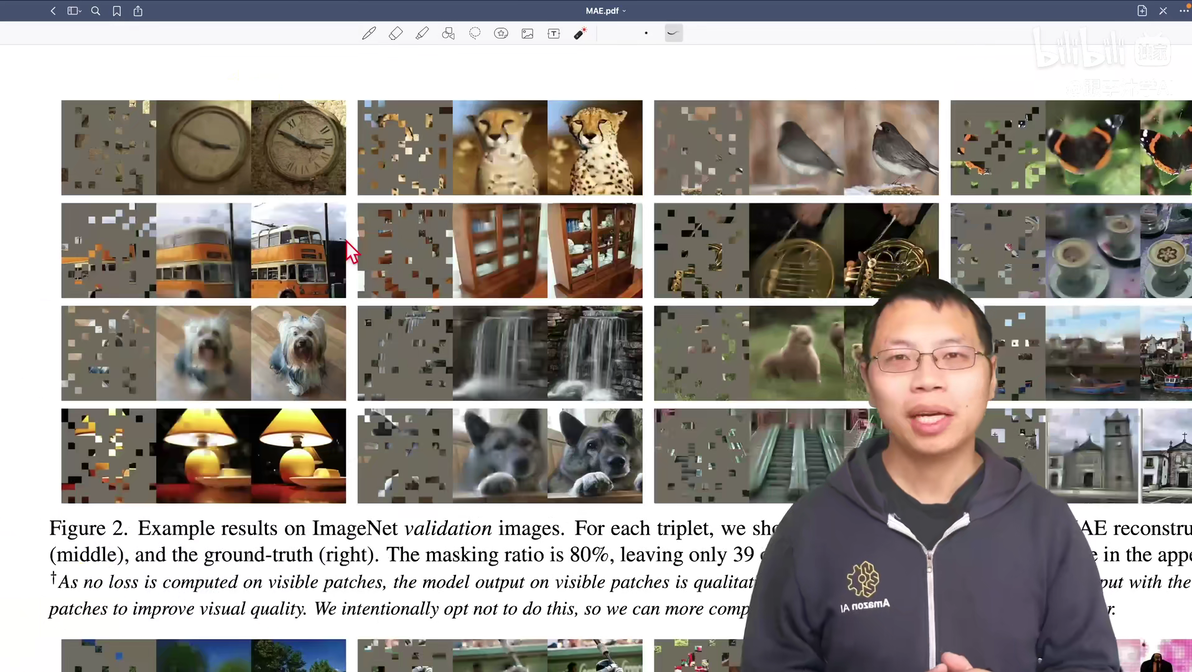Select the Text box tool
The image size is (1192, 672).
point(553,33)
